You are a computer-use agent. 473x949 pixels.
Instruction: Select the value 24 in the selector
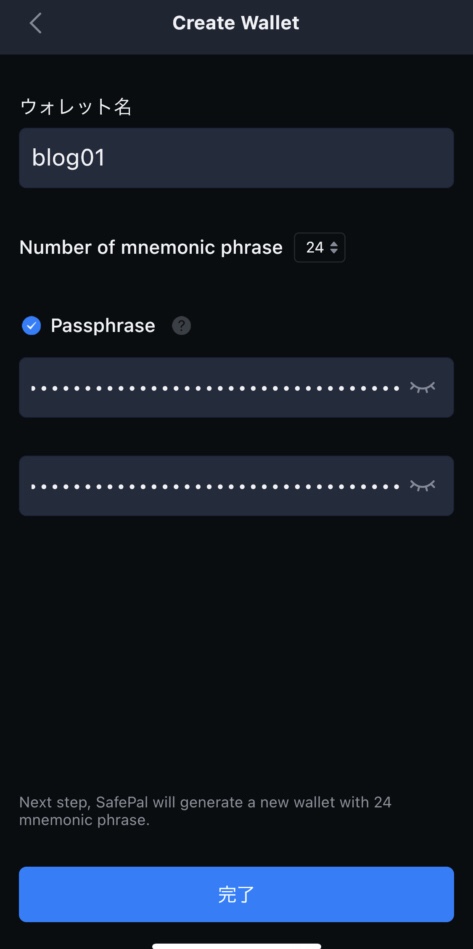pyautogui.click(x=315, y=248)
